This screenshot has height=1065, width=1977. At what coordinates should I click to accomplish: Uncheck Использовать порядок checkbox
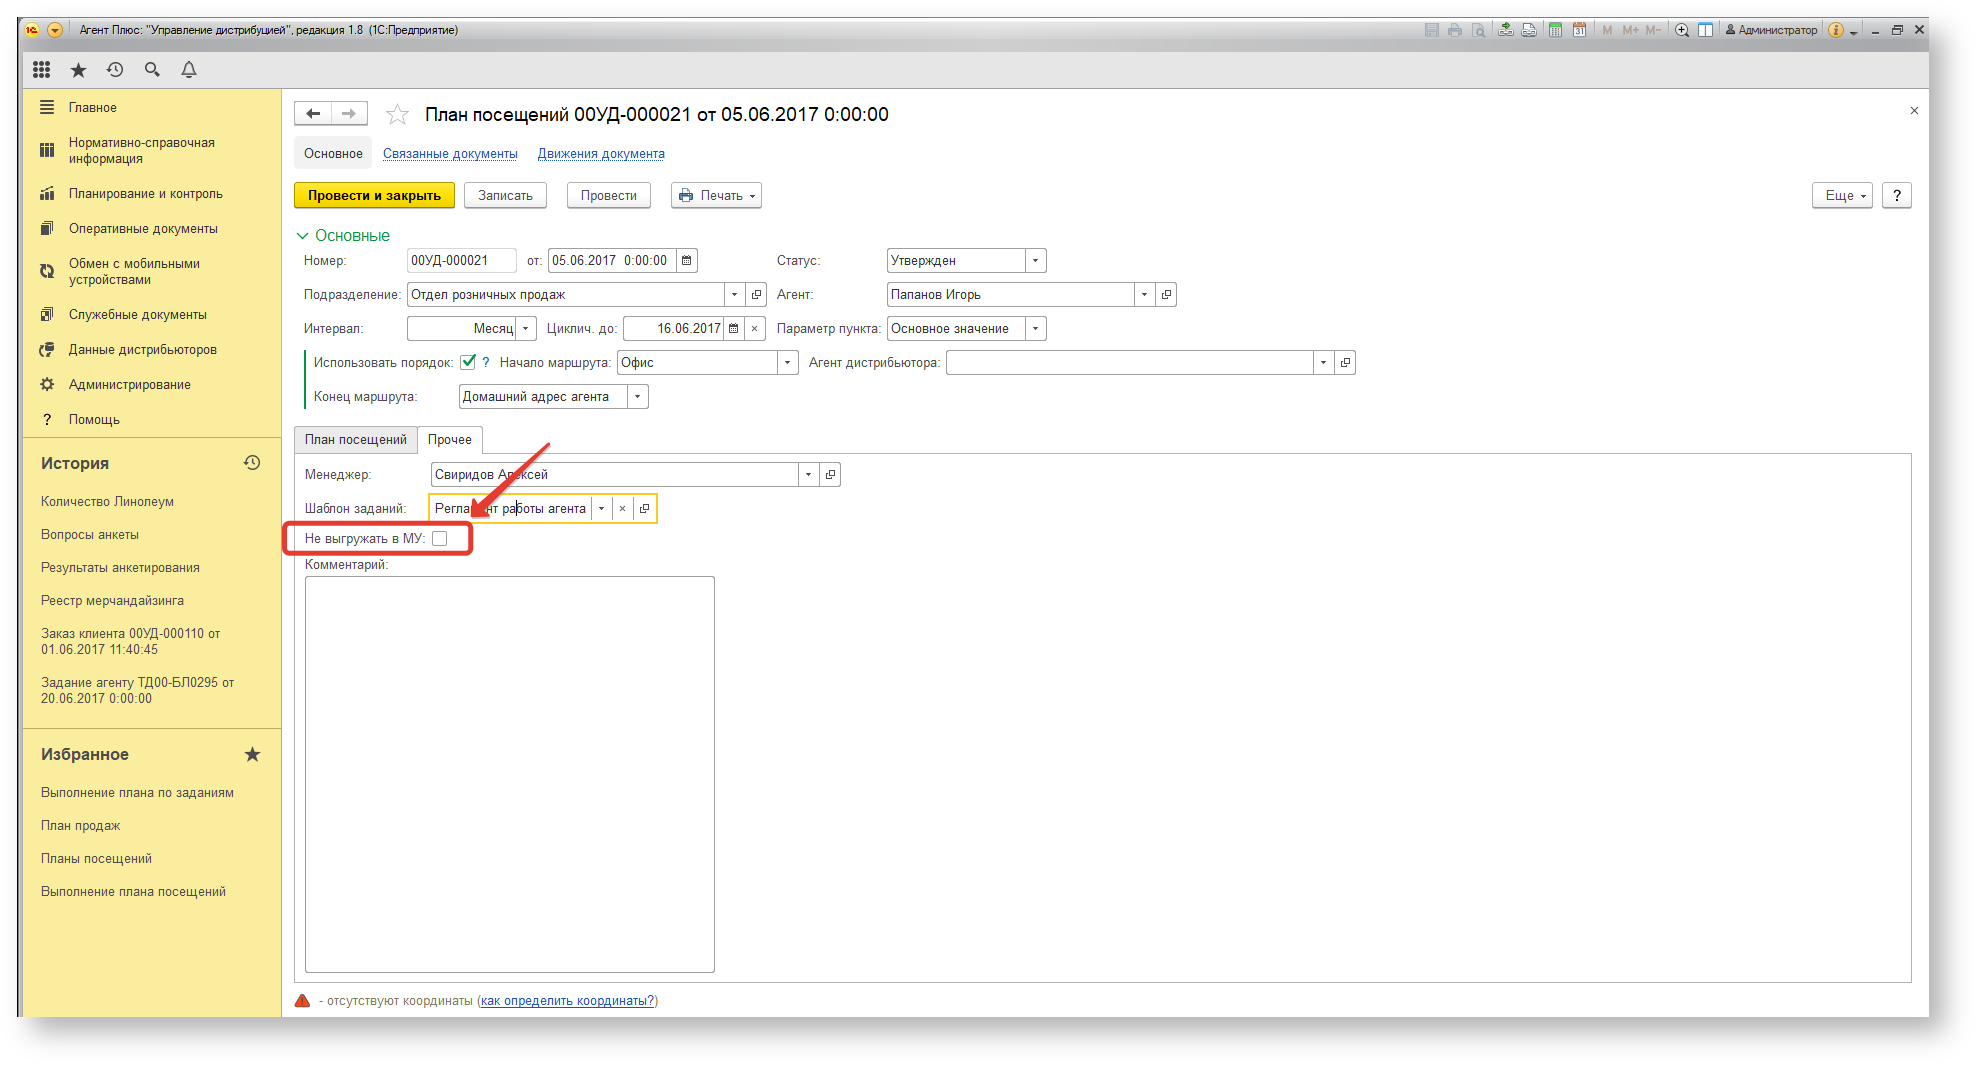(467, 362)
